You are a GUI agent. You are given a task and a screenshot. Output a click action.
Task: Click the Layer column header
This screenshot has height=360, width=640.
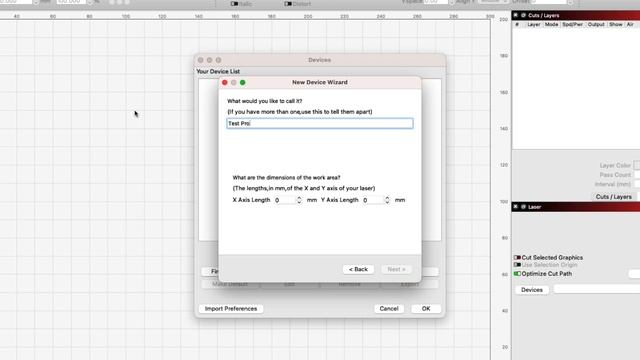(533, 24)
